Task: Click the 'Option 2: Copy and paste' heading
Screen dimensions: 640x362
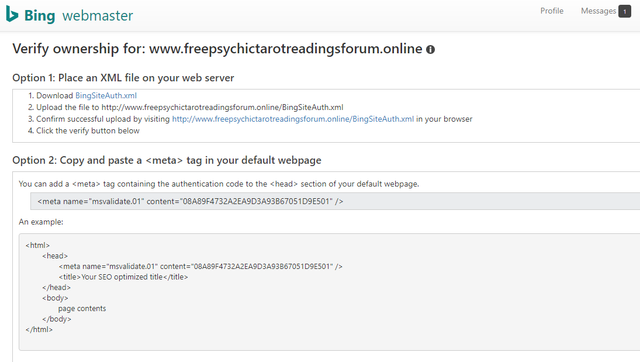Action: (167, 160)
